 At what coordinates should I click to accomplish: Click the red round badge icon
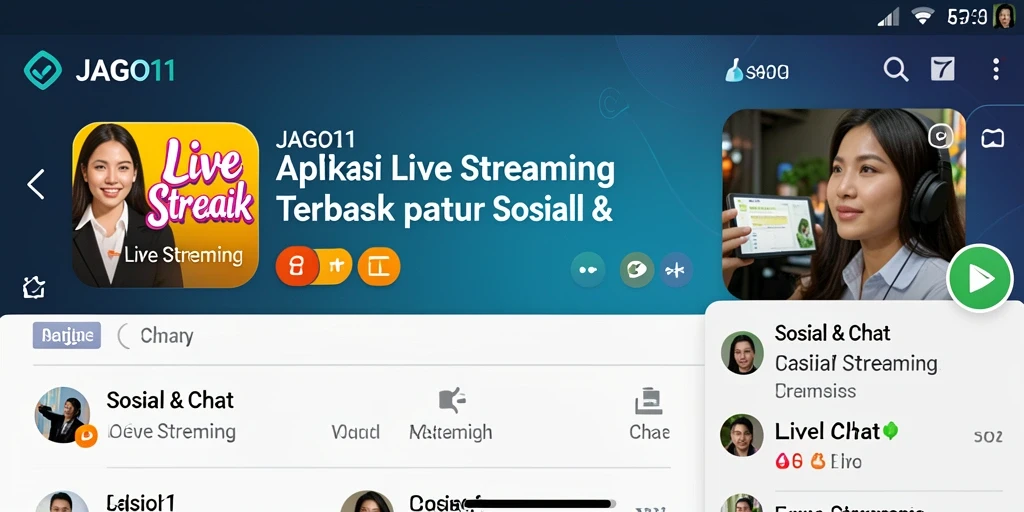pyautogui.click(x=297, y=266)
